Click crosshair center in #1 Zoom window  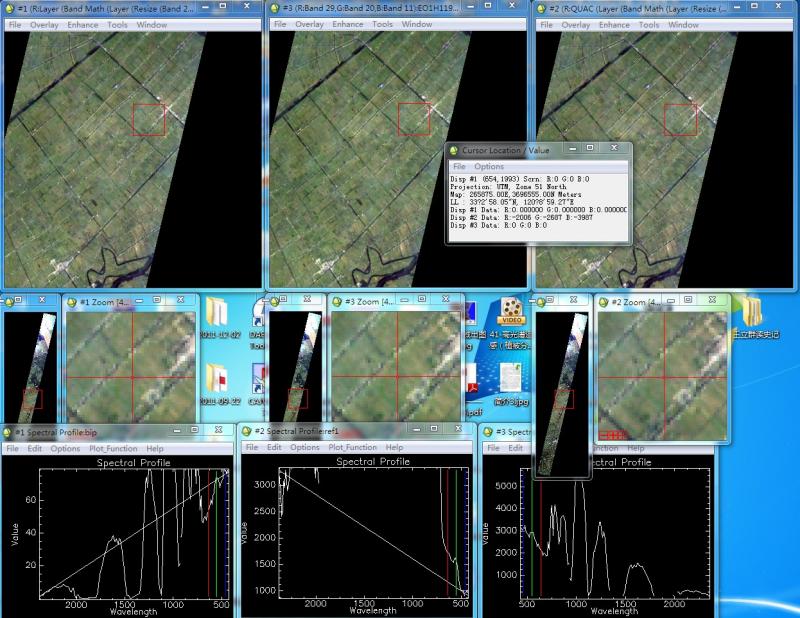[132, 378]
